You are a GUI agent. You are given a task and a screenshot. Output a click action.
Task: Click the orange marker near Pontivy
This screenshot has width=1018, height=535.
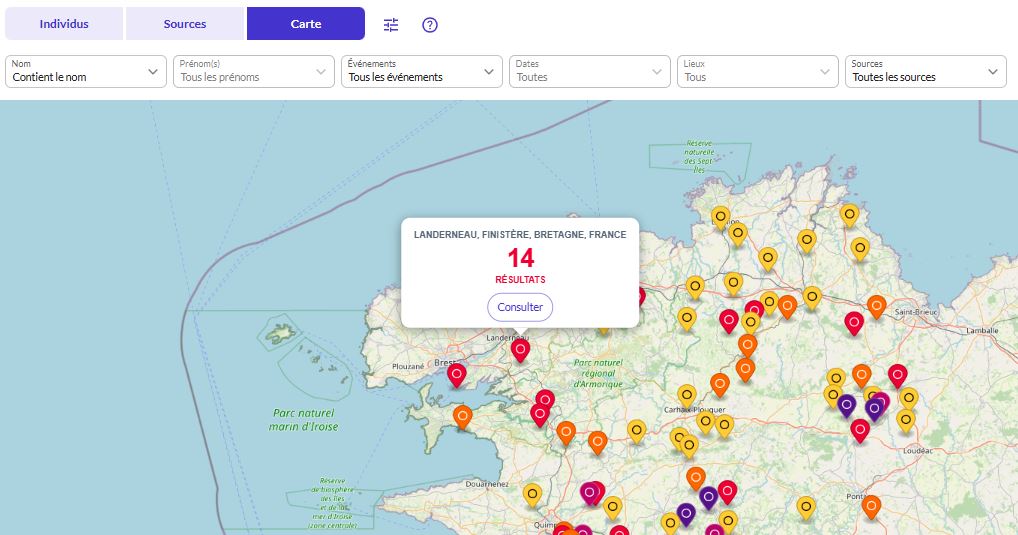(x=871, y=506)
